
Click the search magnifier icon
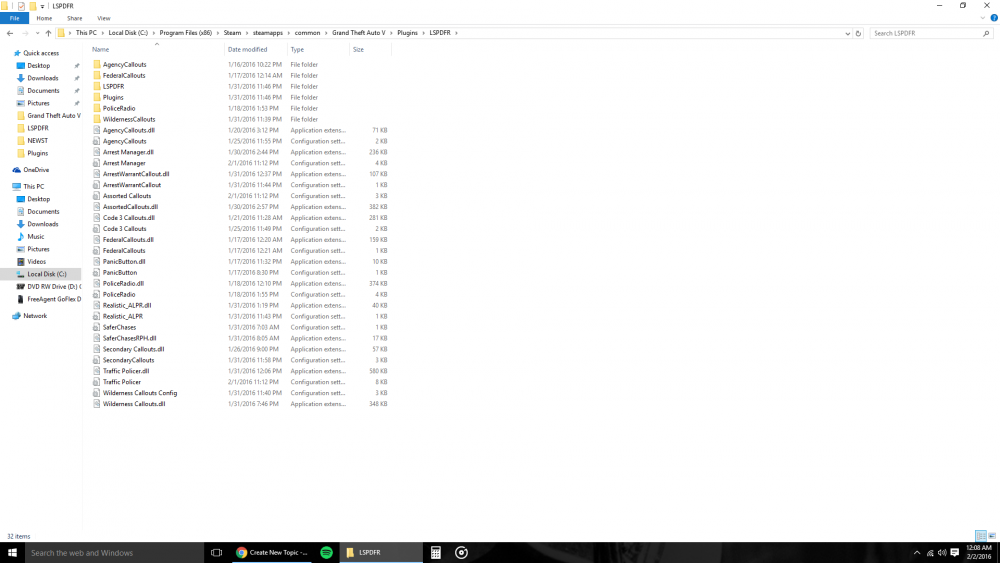[986, 33]
